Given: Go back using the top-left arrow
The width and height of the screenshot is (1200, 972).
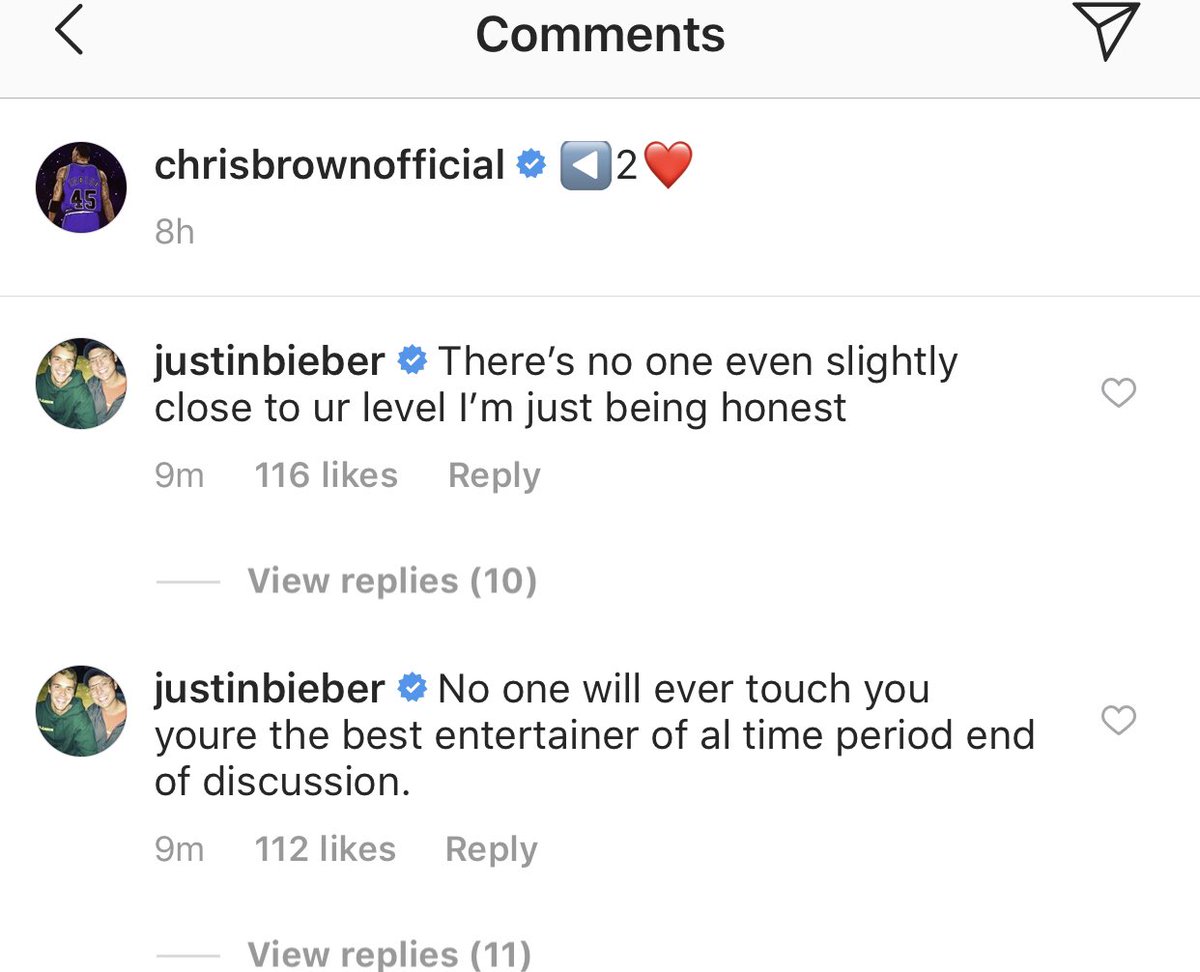Looking at the screenshot, I should (68, 34).
